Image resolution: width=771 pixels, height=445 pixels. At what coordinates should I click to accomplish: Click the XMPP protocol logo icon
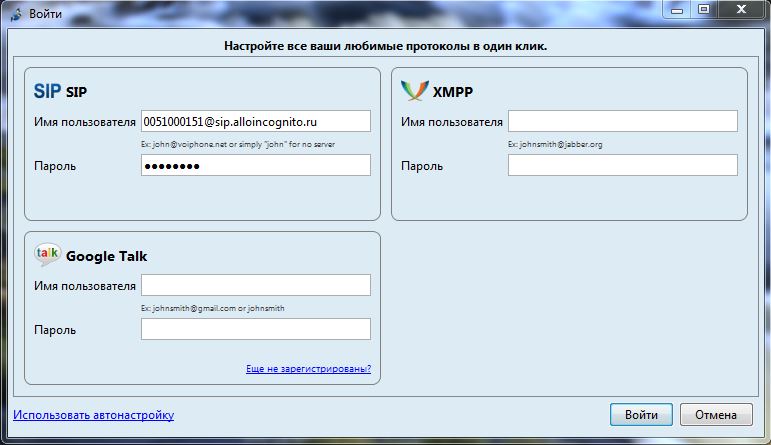pyautogui.click(x=415, y=90)
